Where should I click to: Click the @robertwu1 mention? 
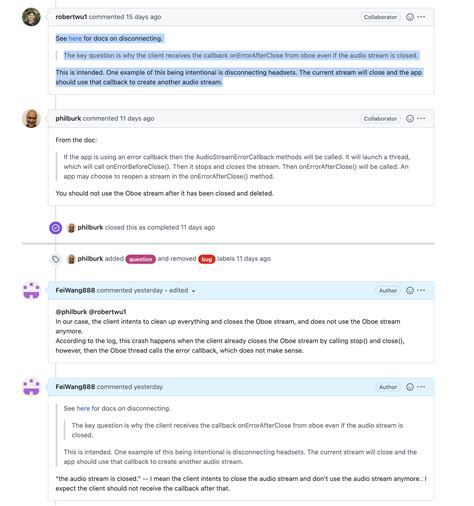(x=107, y=312)
